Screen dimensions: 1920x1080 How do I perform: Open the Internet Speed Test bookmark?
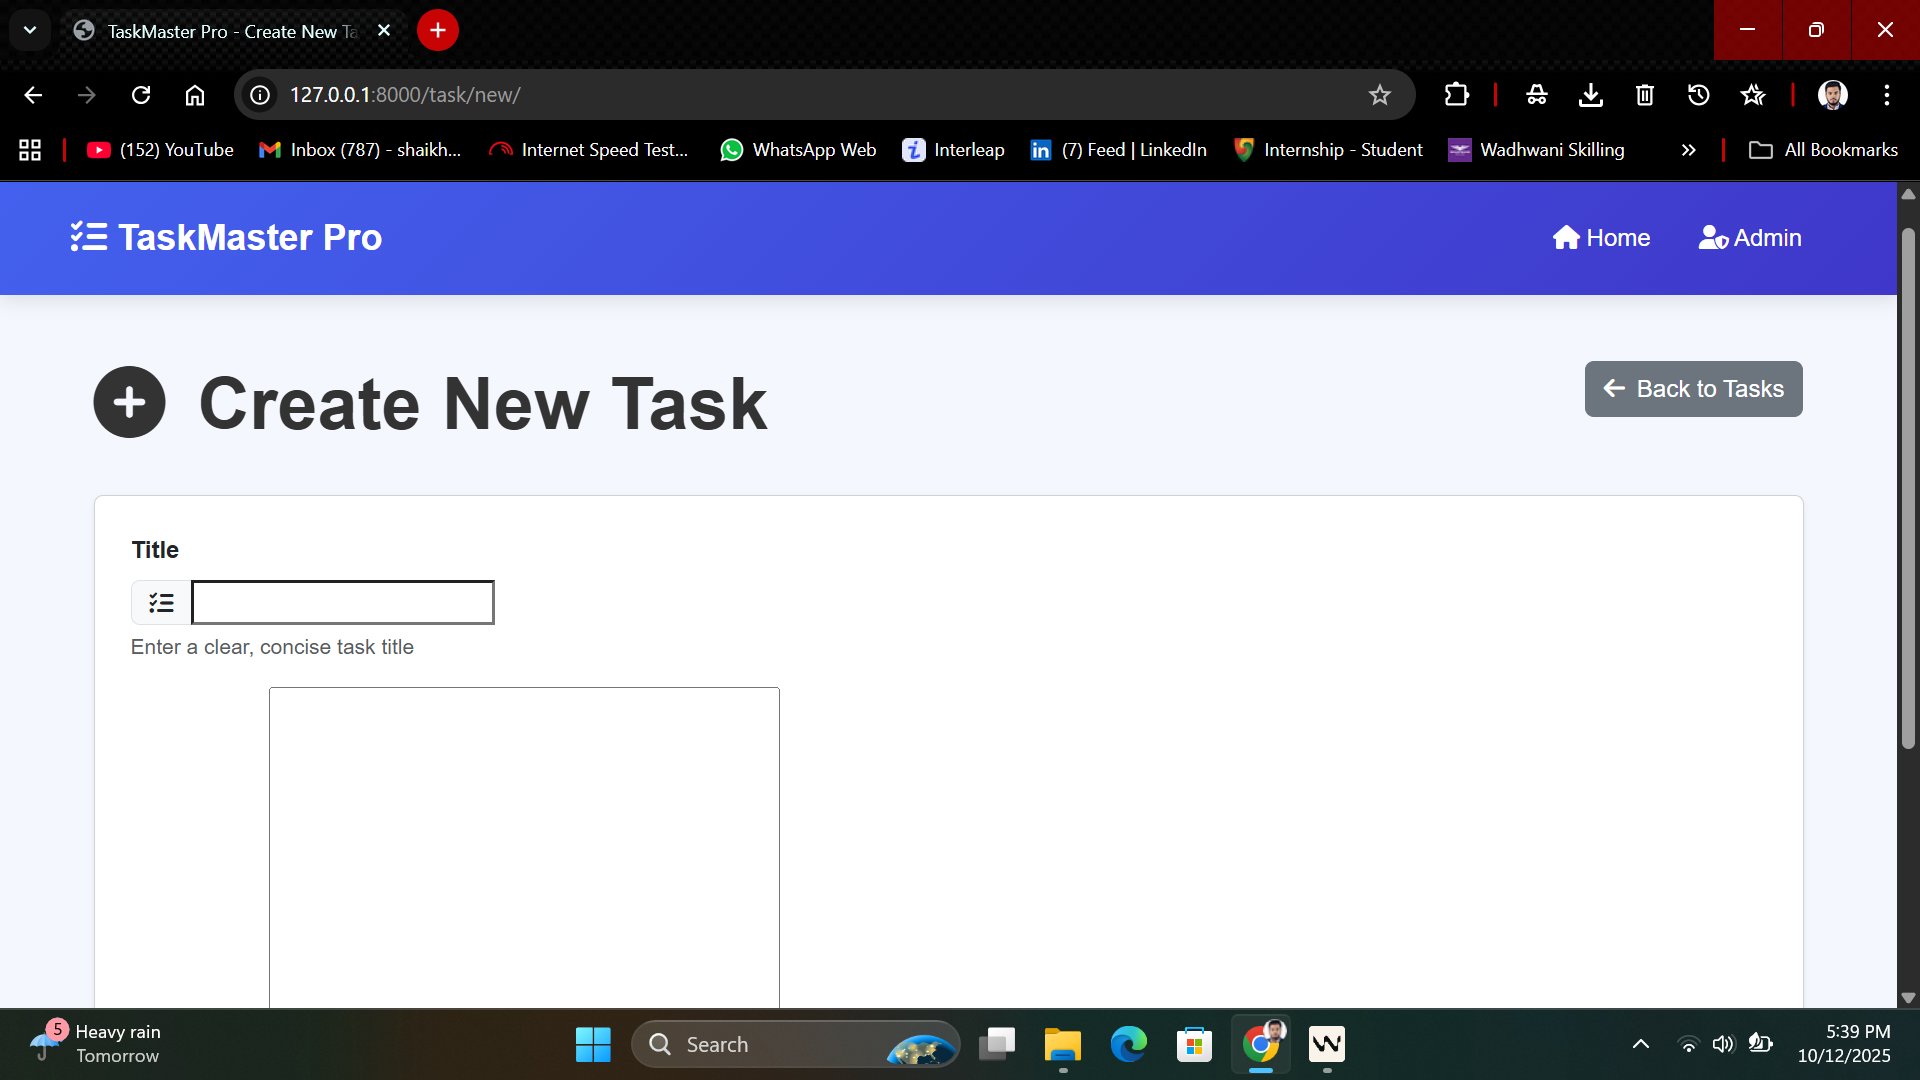pyautogui.click(x=589, y=150)
